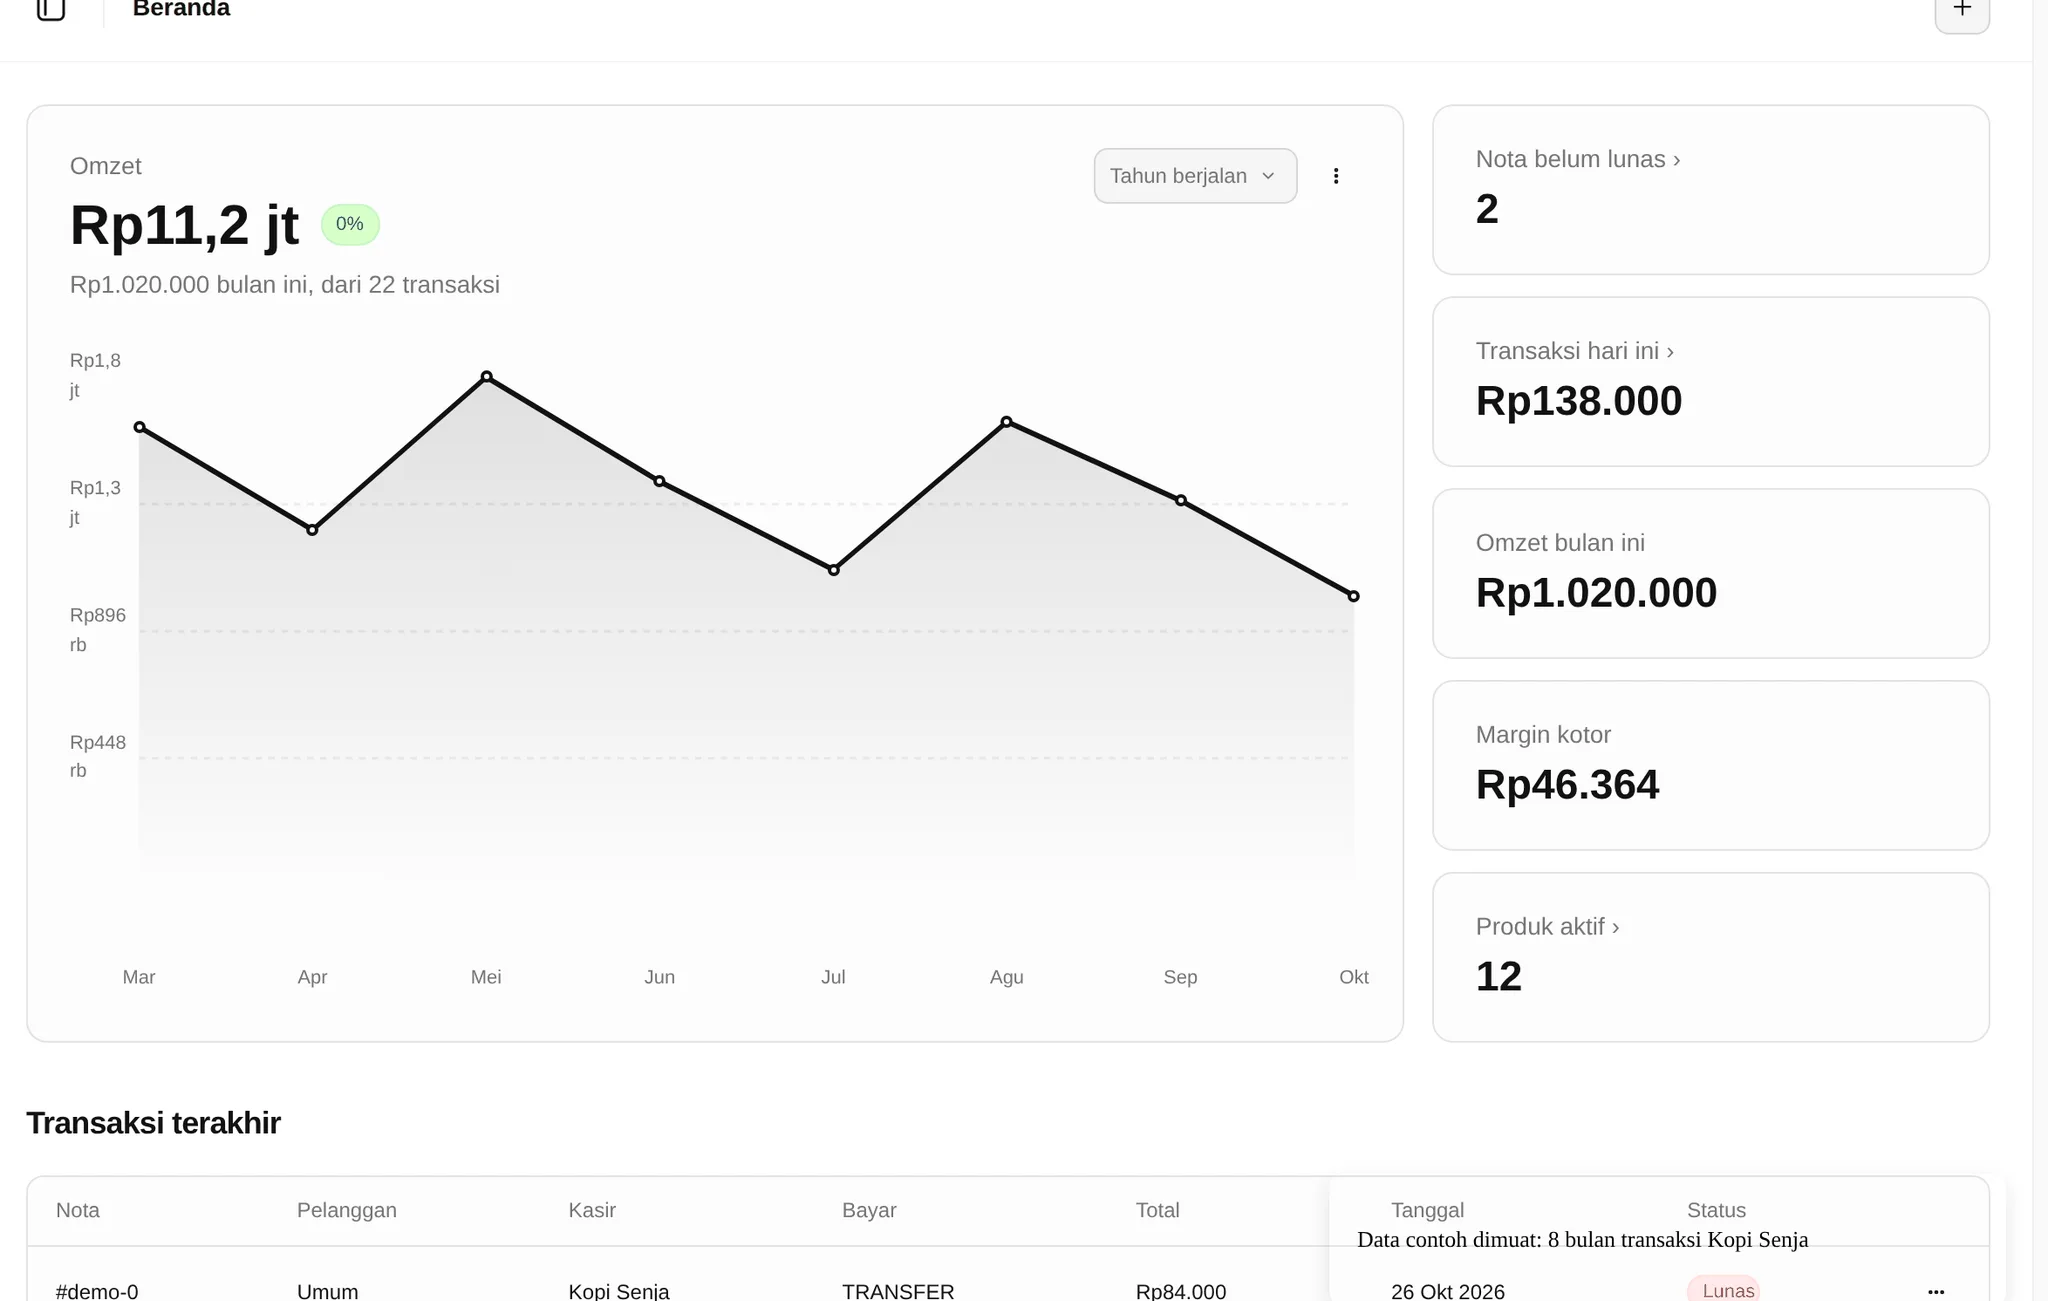
Task: Open the row actions menu for #demo-0
Action: tap(1936, 1291)
